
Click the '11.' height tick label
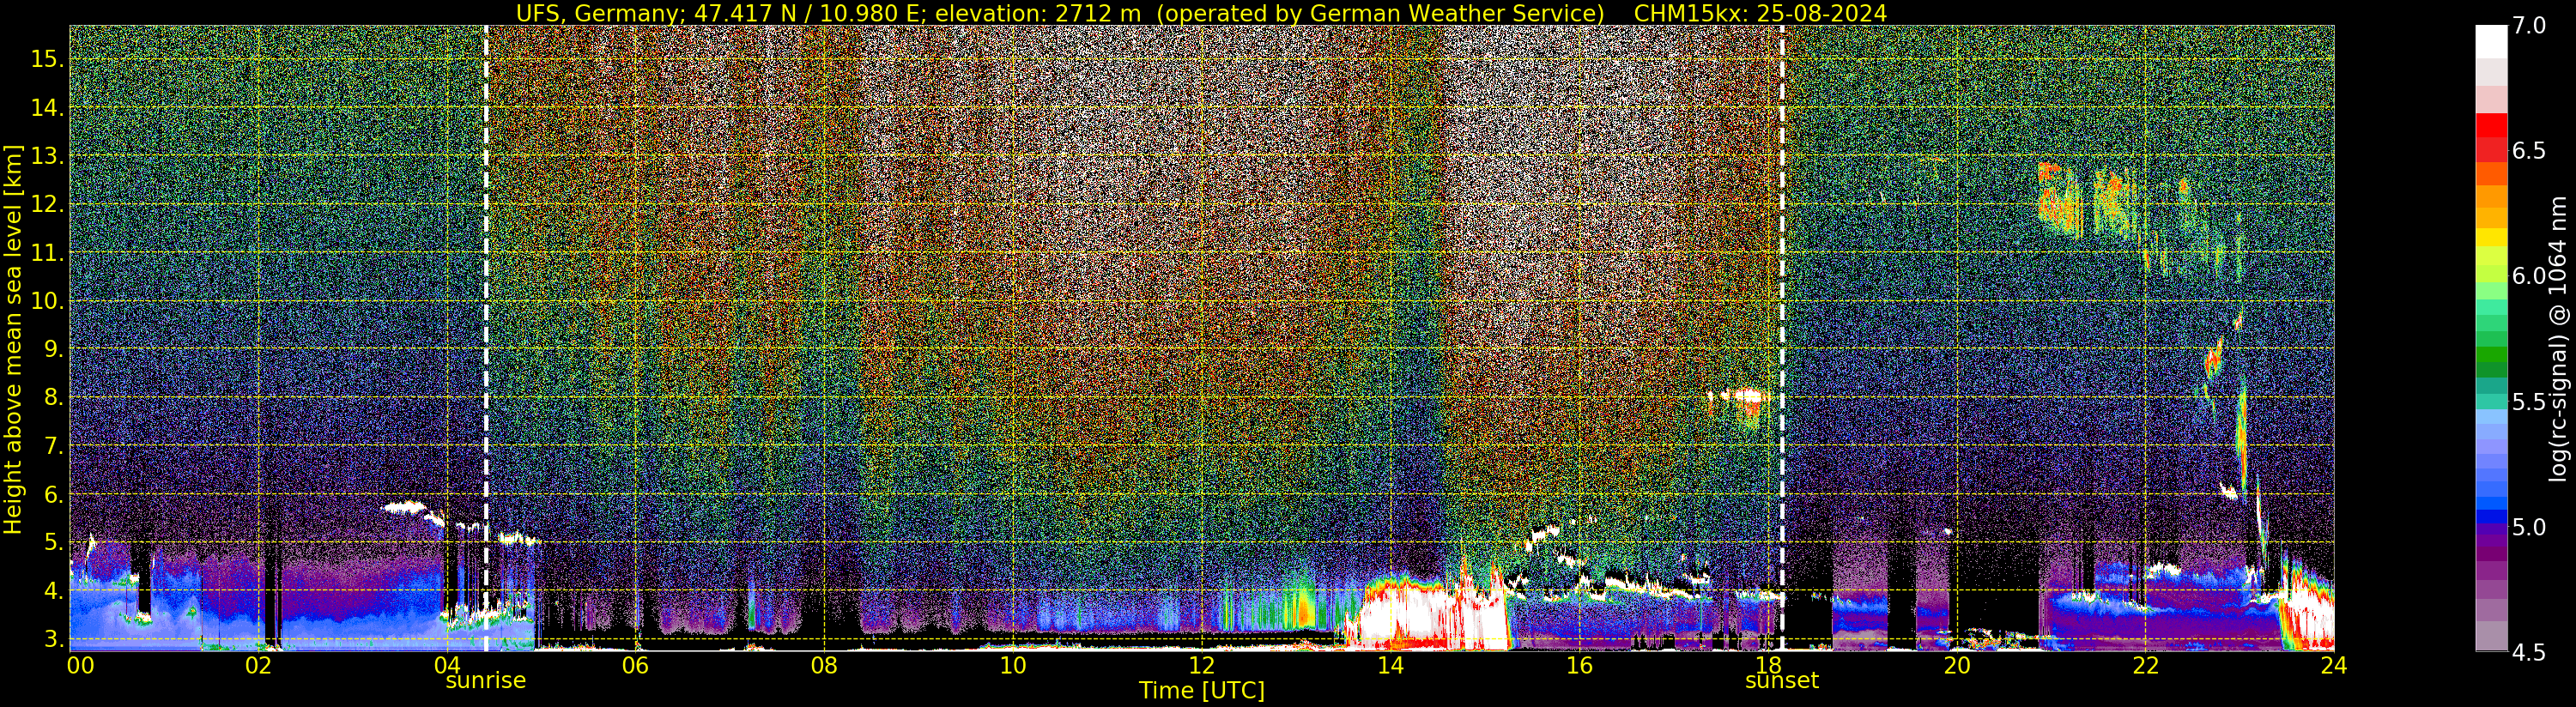[47, 252]
